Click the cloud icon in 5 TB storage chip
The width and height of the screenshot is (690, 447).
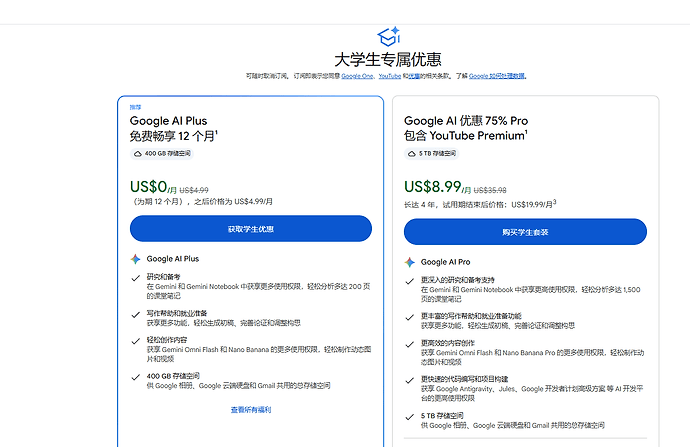tap(412, 154)
